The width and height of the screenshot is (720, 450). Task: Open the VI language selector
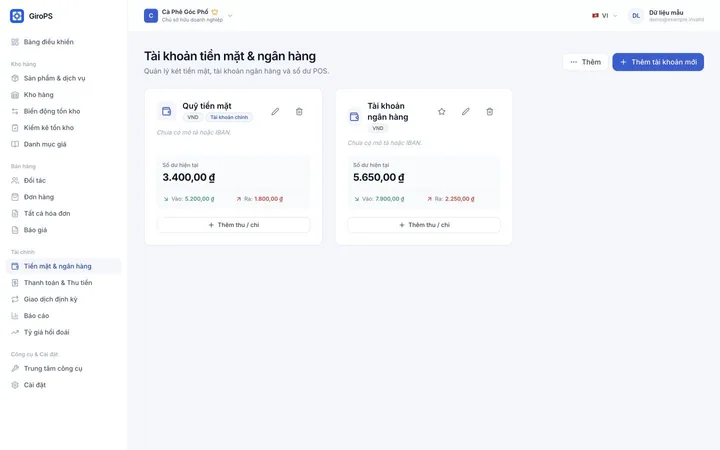click(604, 16)
